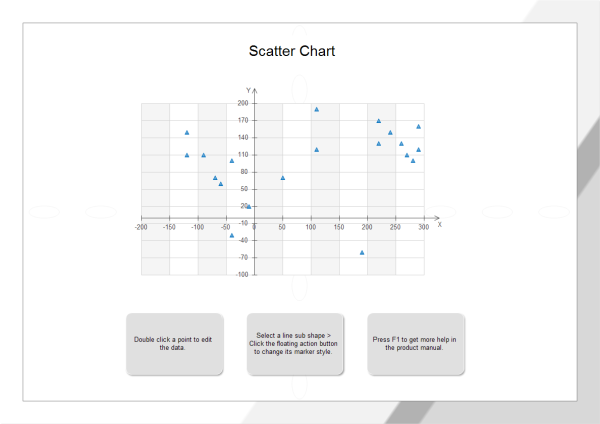Click the X axis label letter
This screenshot has width=600, height=424.
point(440,225)
